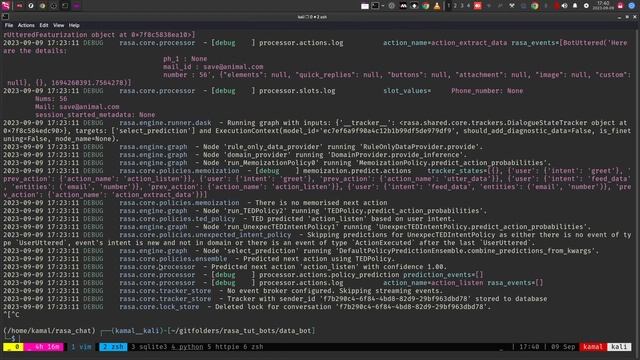Open the volume speaker tray icon
Image resolution: width=640 pixels, height=360 pixels.
[x=564, y=6]
